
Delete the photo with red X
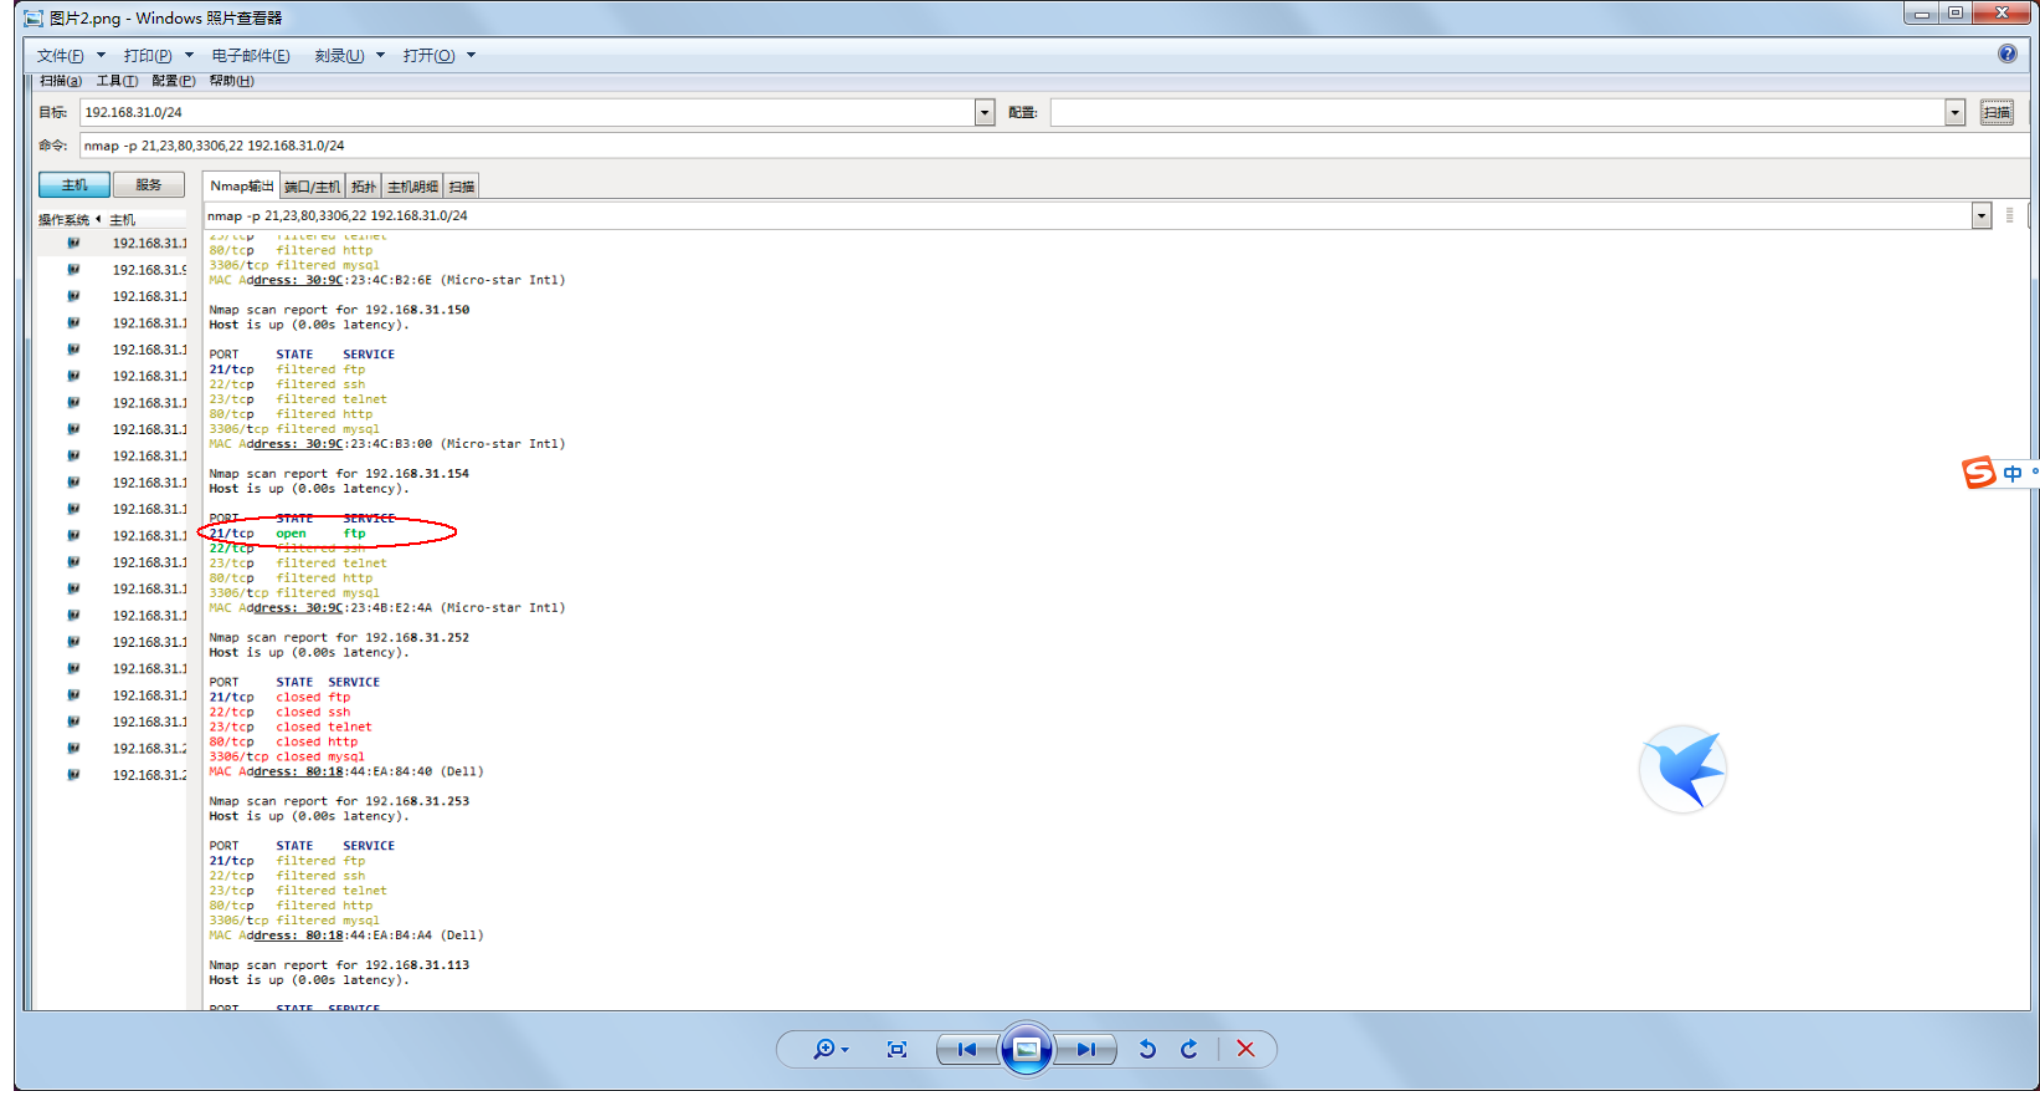click(1245, 1049)
